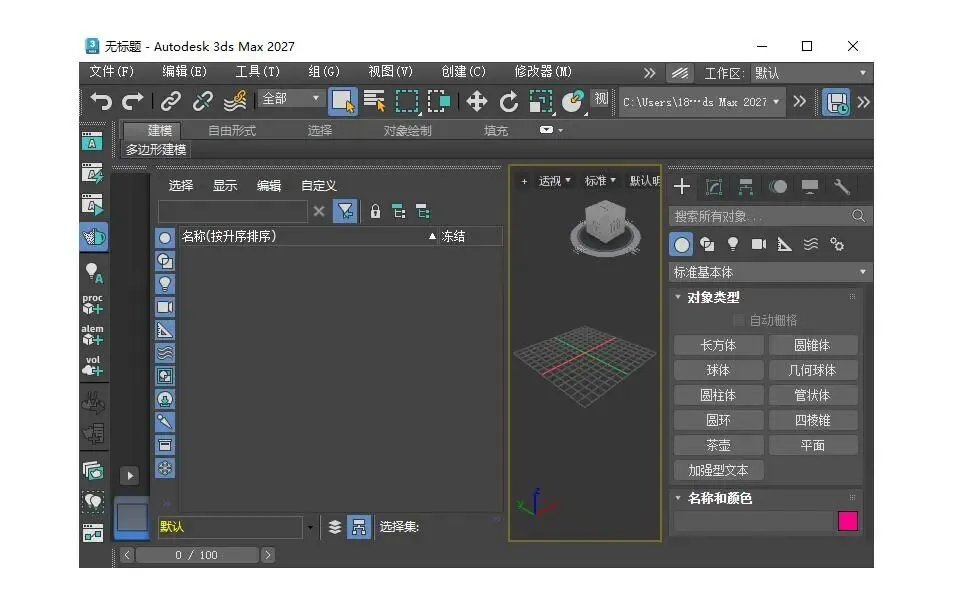Open the Motion tab in command panel
Screen dimensions: 953x602
(777, 187)
